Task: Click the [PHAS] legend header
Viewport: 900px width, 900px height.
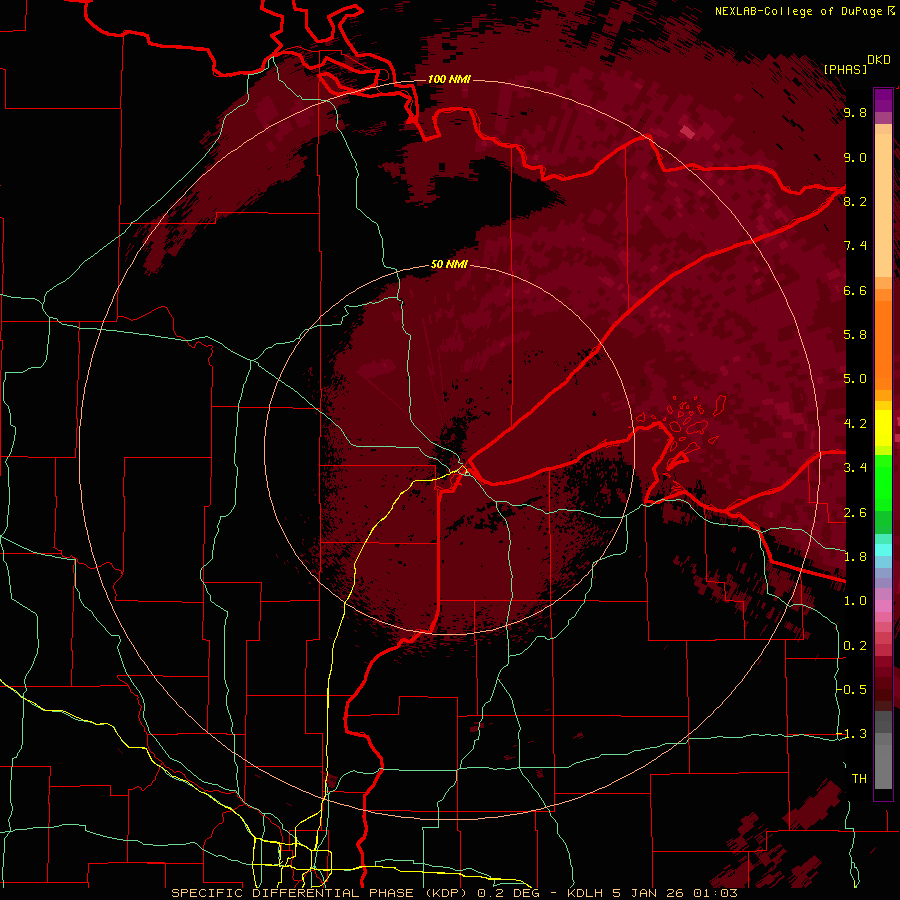Action: [x=845, y=69]
